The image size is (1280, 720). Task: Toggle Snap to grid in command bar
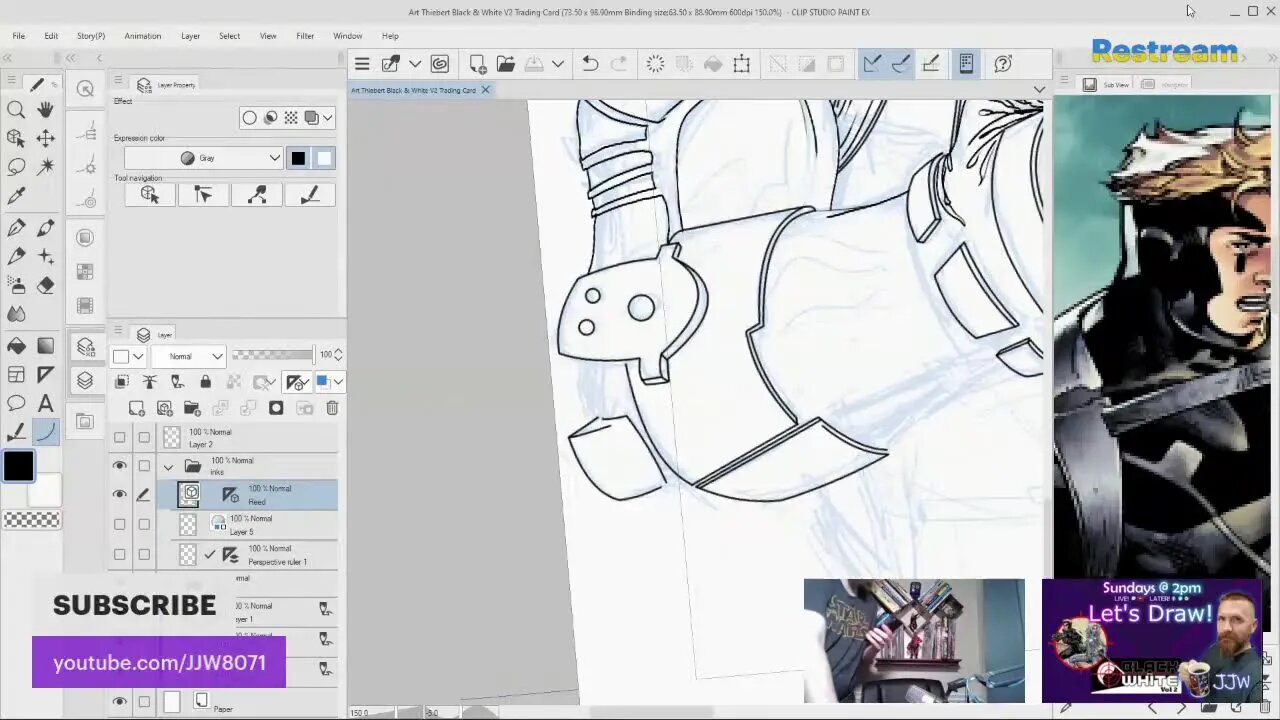(x=930, y=64)
